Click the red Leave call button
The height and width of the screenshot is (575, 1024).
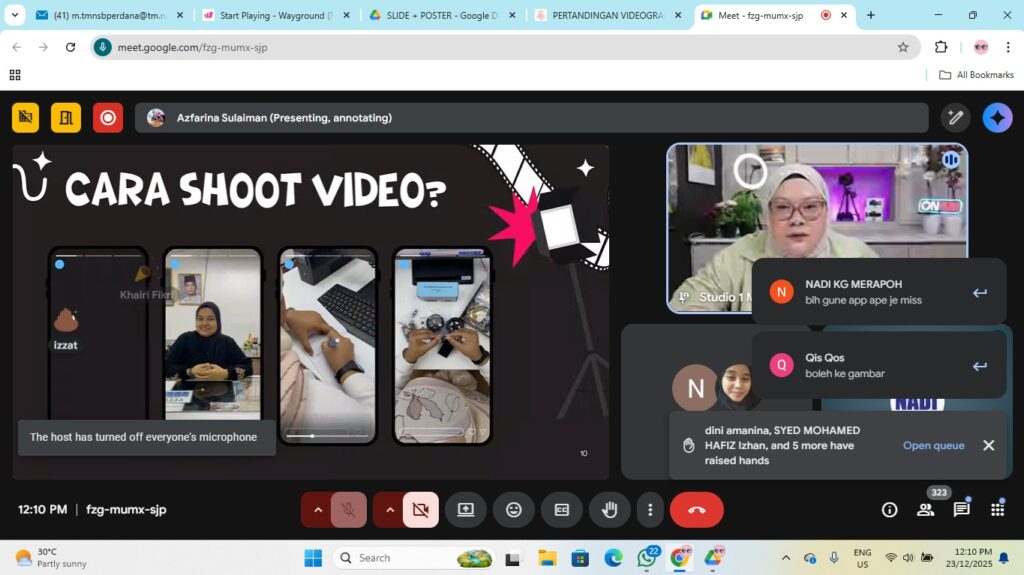click(696, 510)
